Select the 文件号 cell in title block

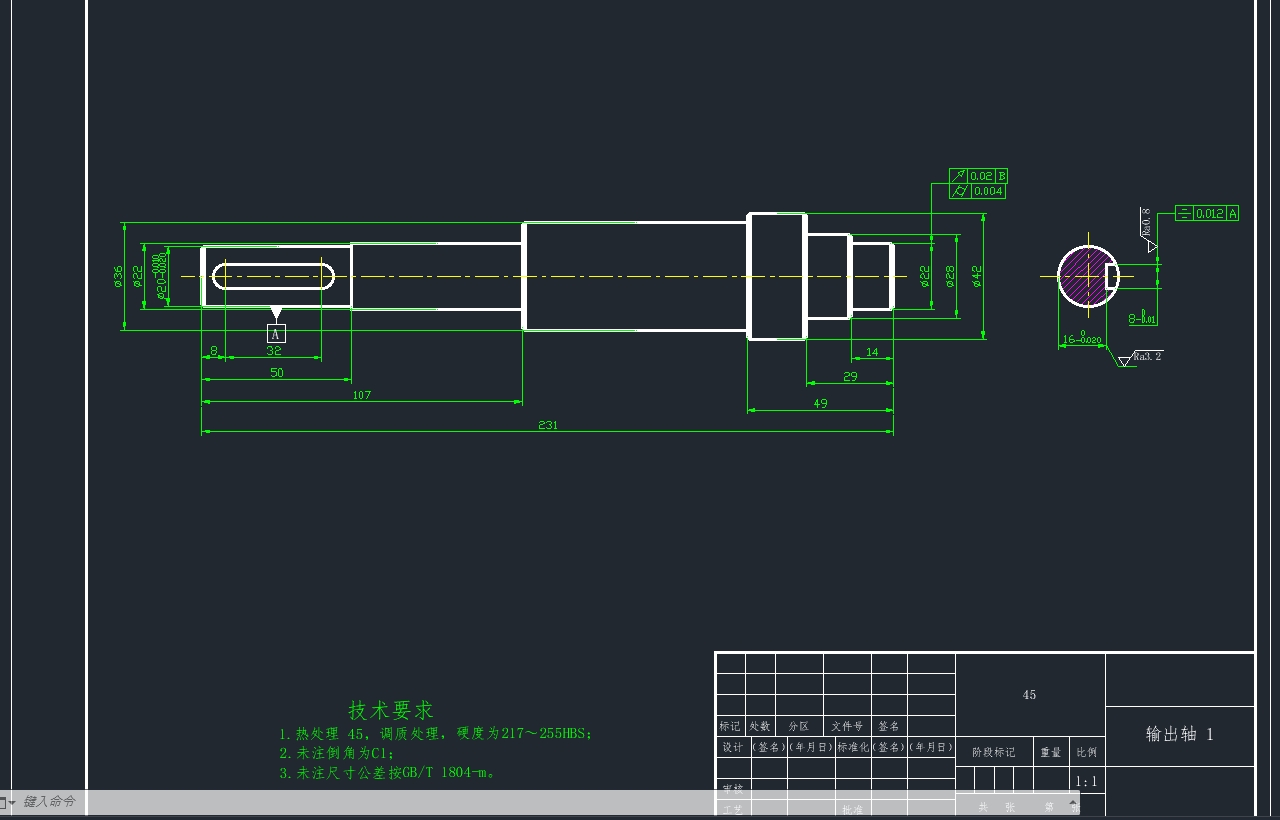tap(847, 726)
